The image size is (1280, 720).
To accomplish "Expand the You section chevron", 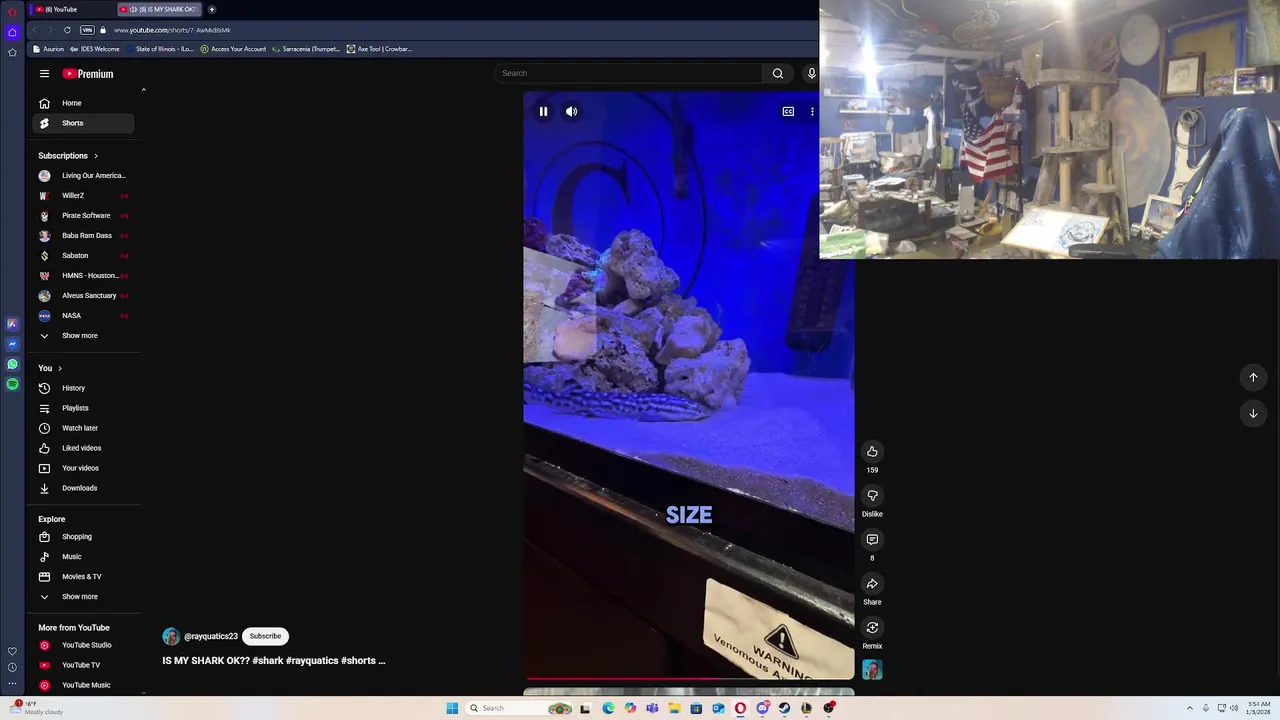I will pyautogui.click(x=60, y=368).
